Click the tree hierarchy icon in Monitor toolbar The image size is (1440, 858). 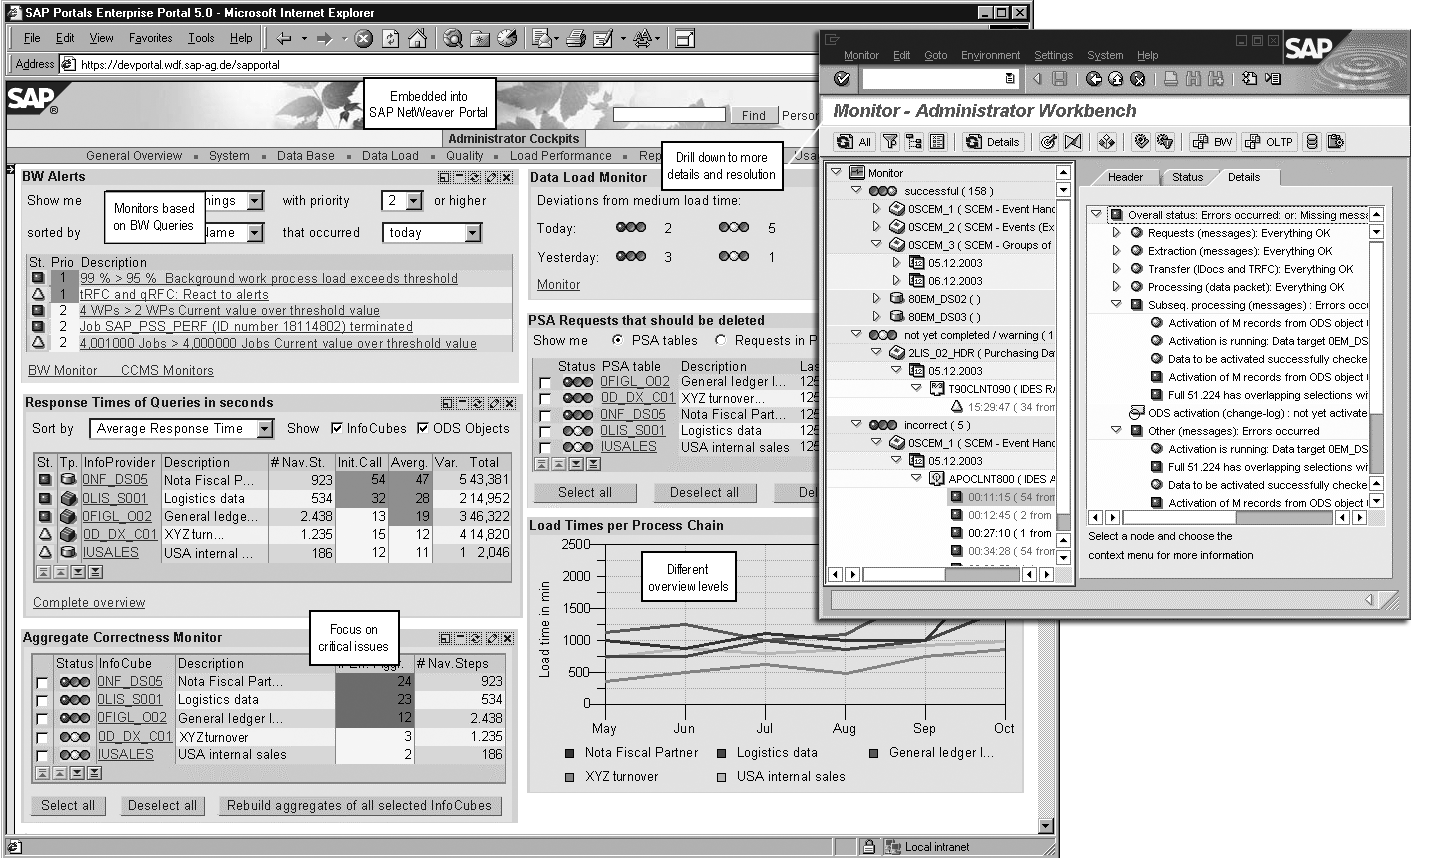tap(913, 142)
